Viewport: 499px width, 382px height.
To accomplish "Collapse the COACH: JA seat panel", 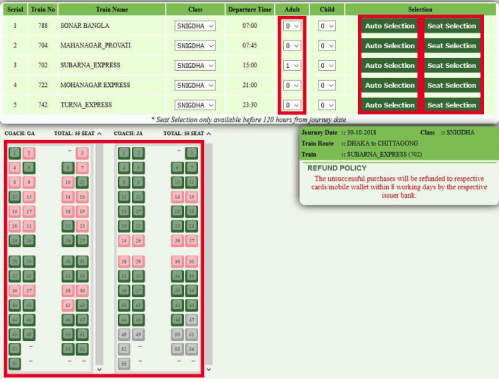I will click(x=209, y=134).
